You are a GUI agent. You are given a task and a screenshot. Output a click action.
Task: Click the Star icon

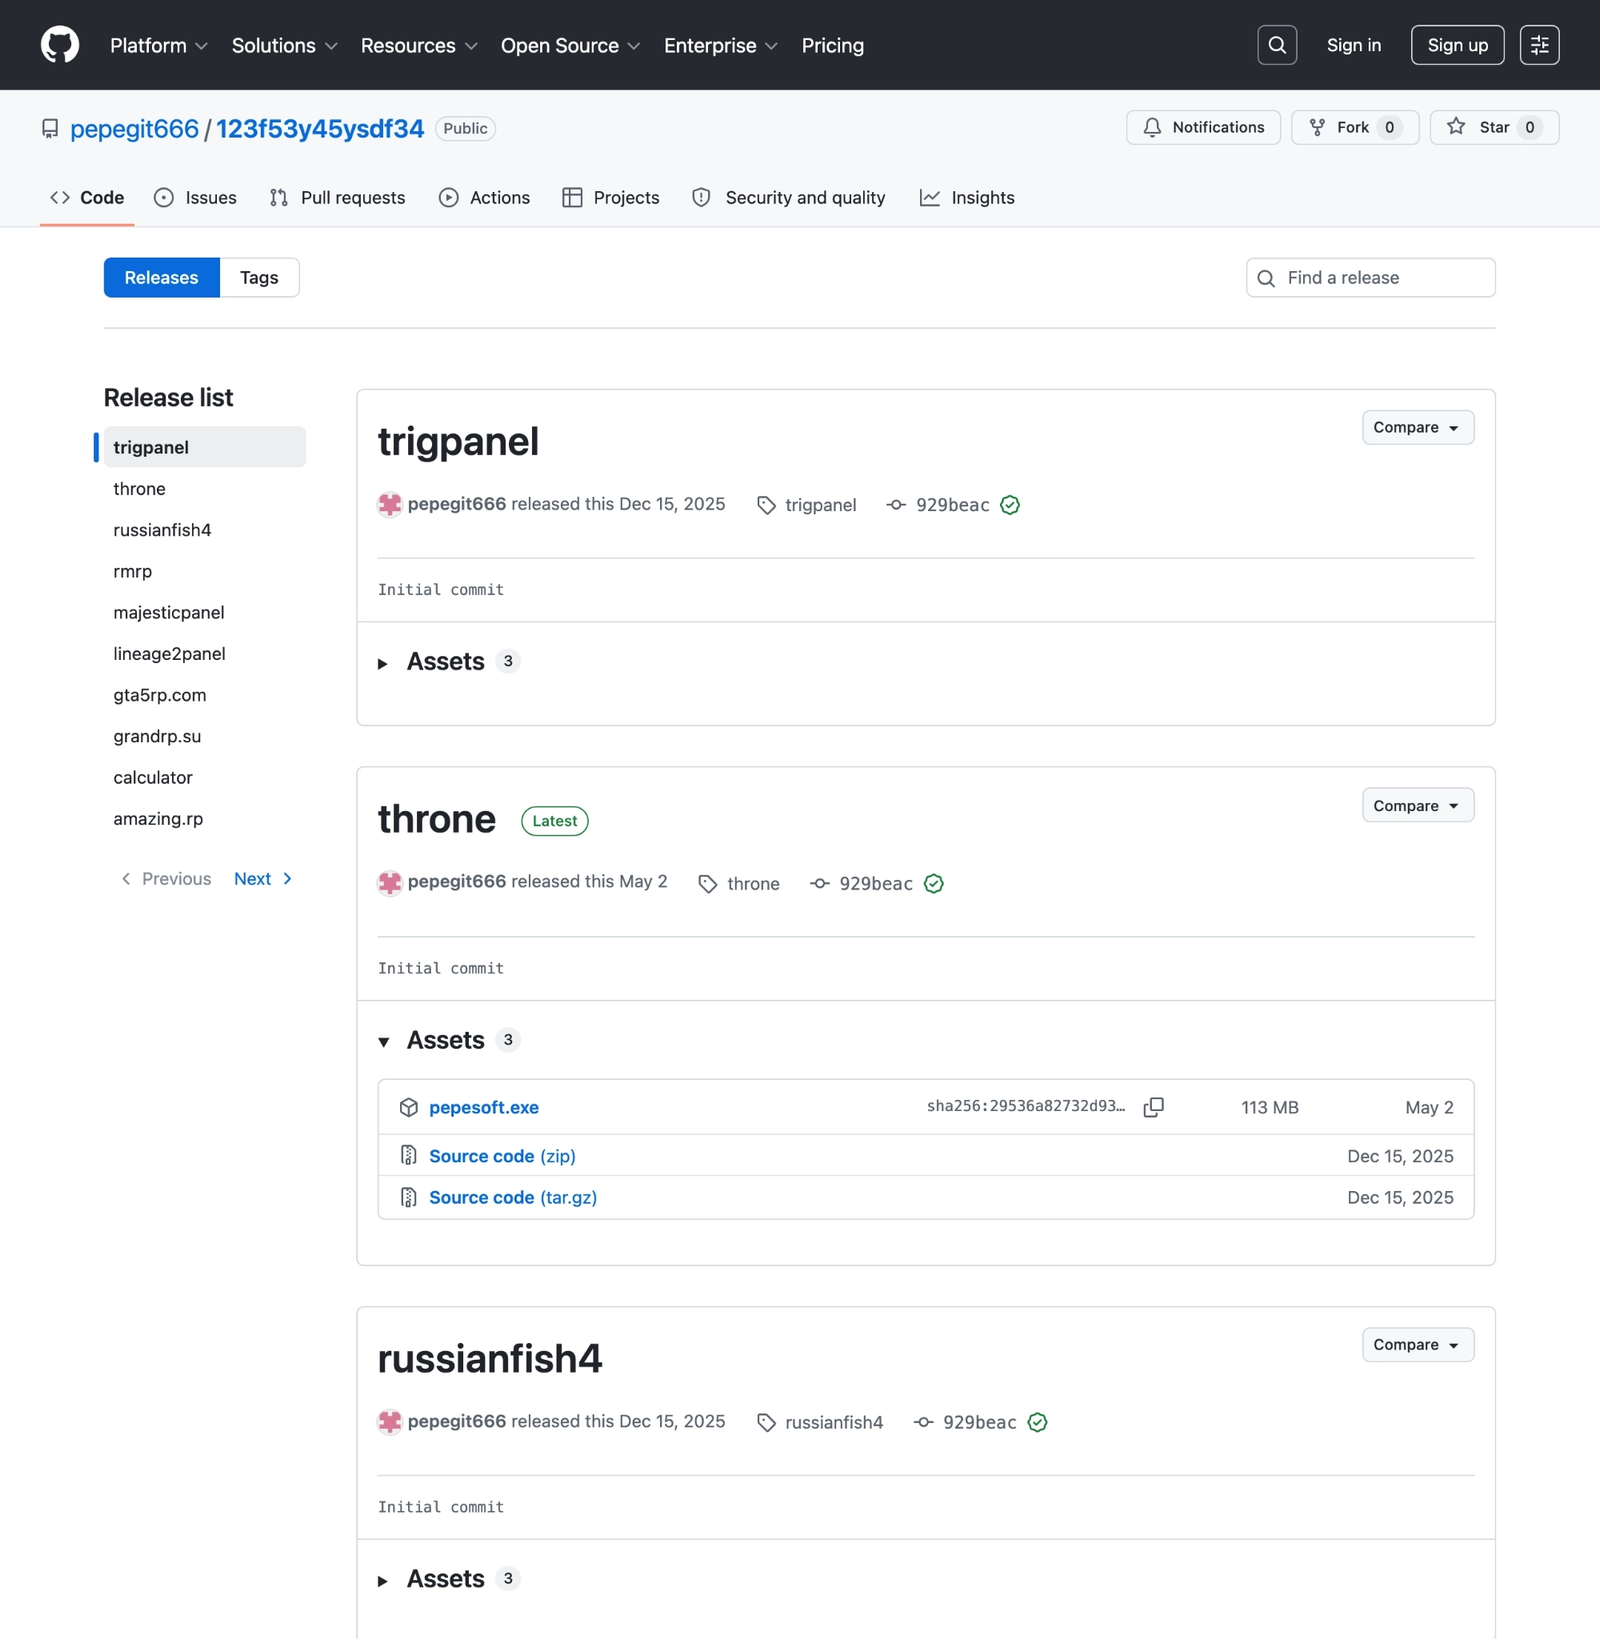(1456, 127)
